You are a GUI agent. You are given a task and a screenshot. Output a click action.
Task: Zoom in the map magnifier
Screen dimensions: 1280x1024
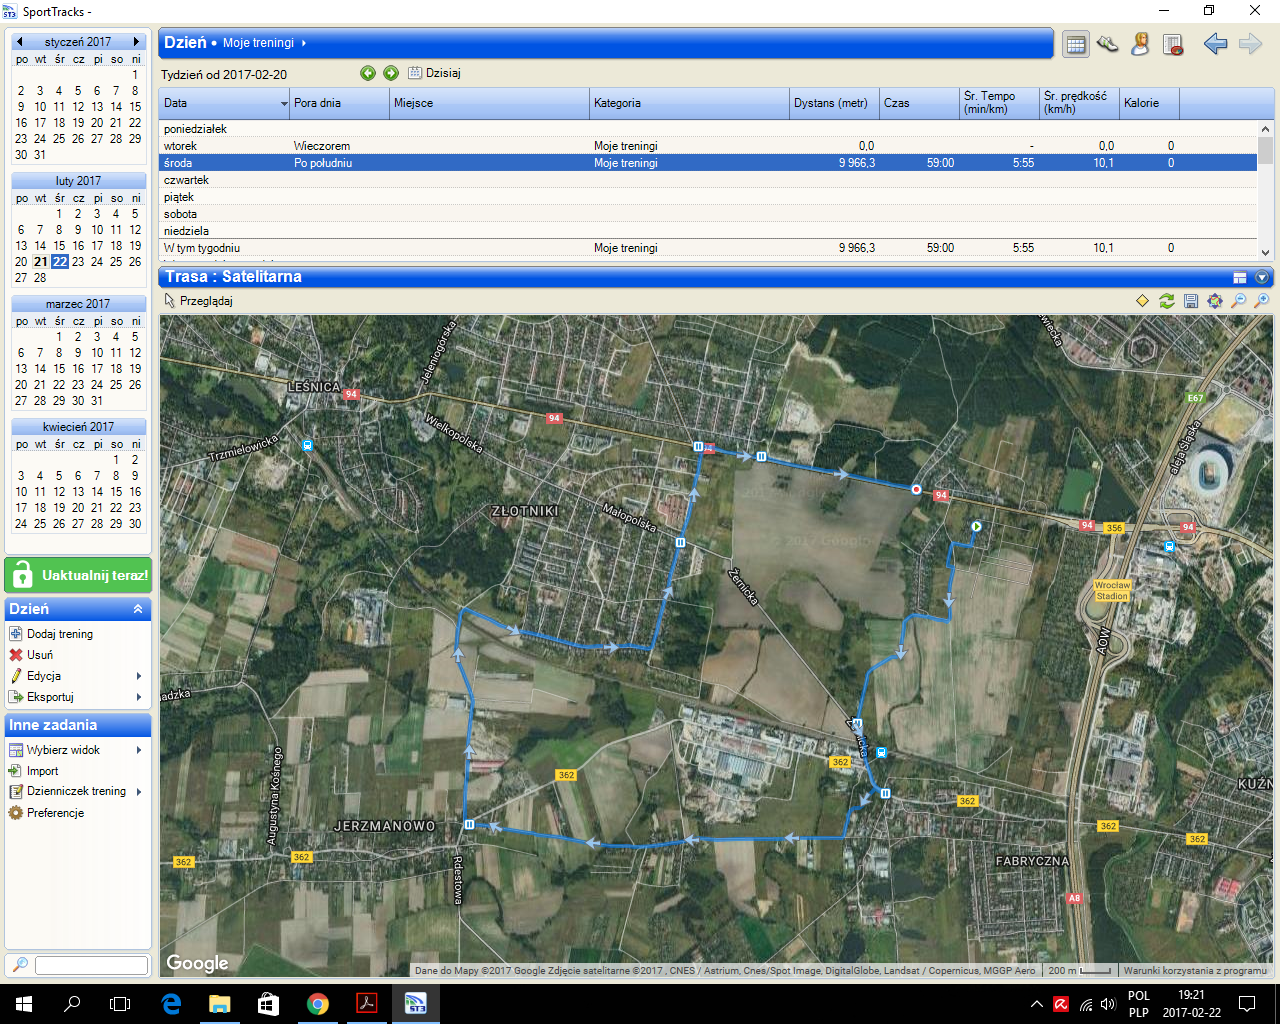pos(1262,301)
